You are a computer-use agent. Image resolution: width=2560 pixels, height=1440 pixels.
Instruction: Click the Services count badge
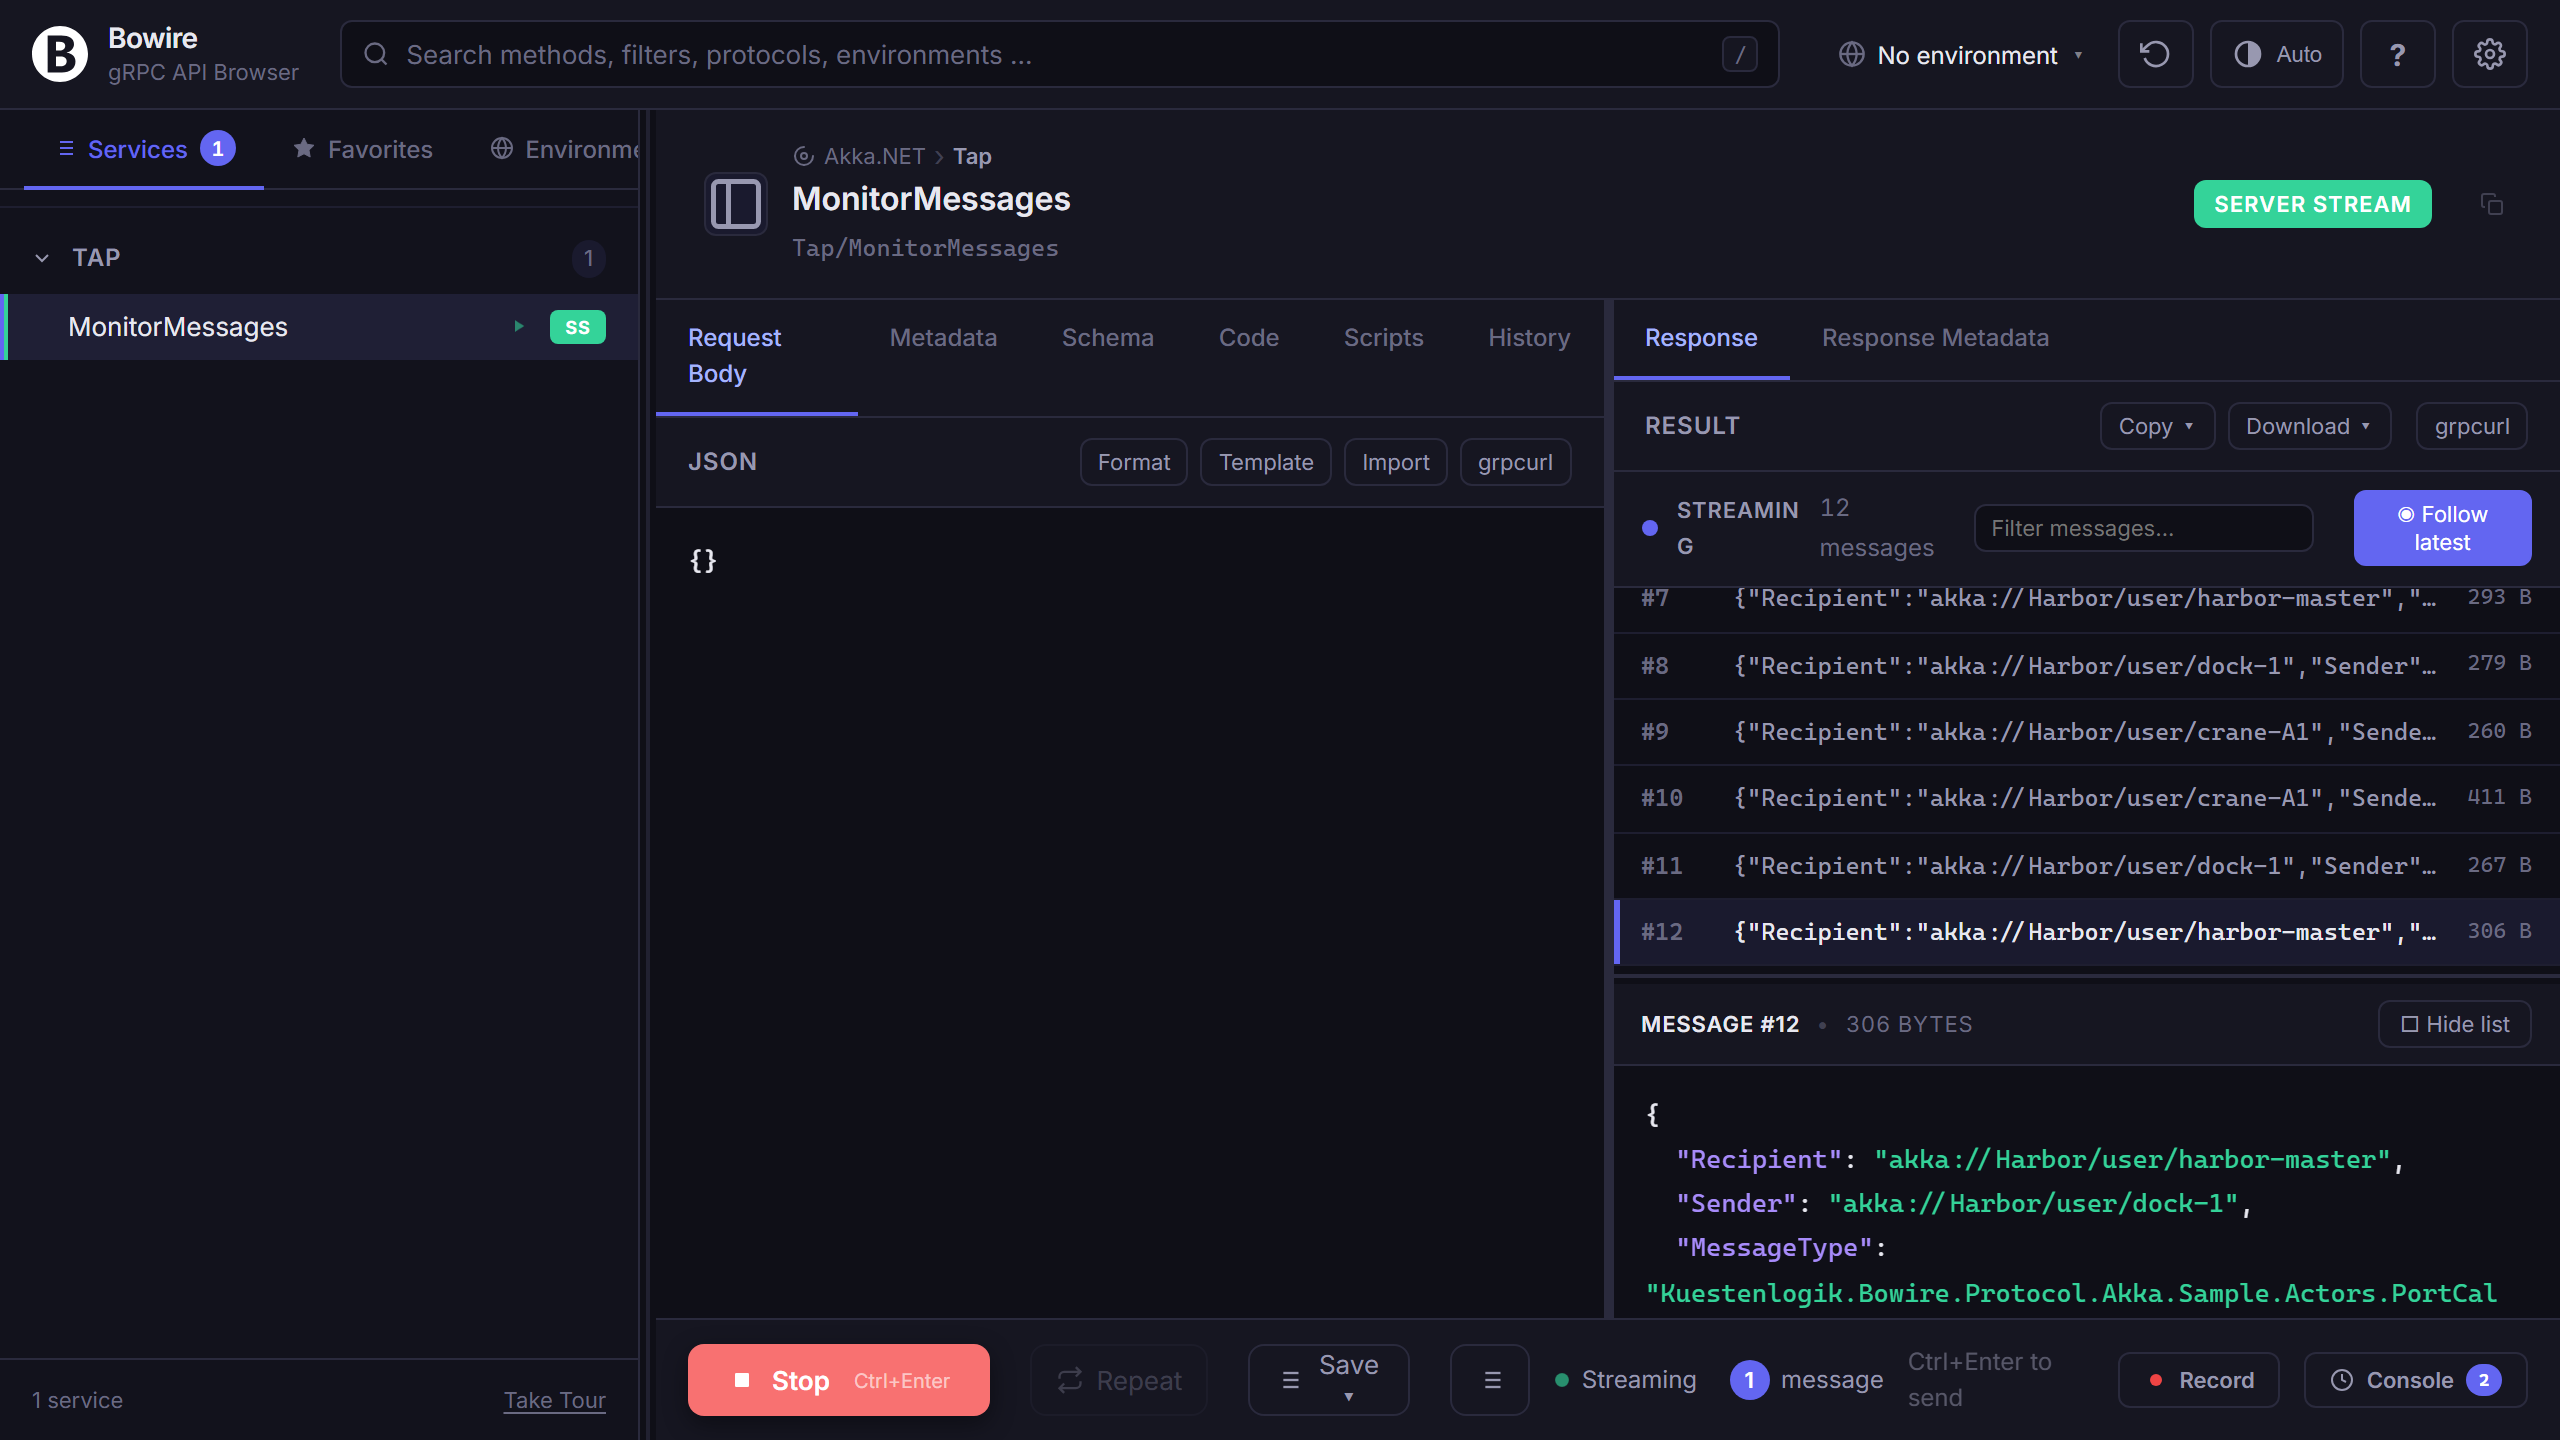218,149
